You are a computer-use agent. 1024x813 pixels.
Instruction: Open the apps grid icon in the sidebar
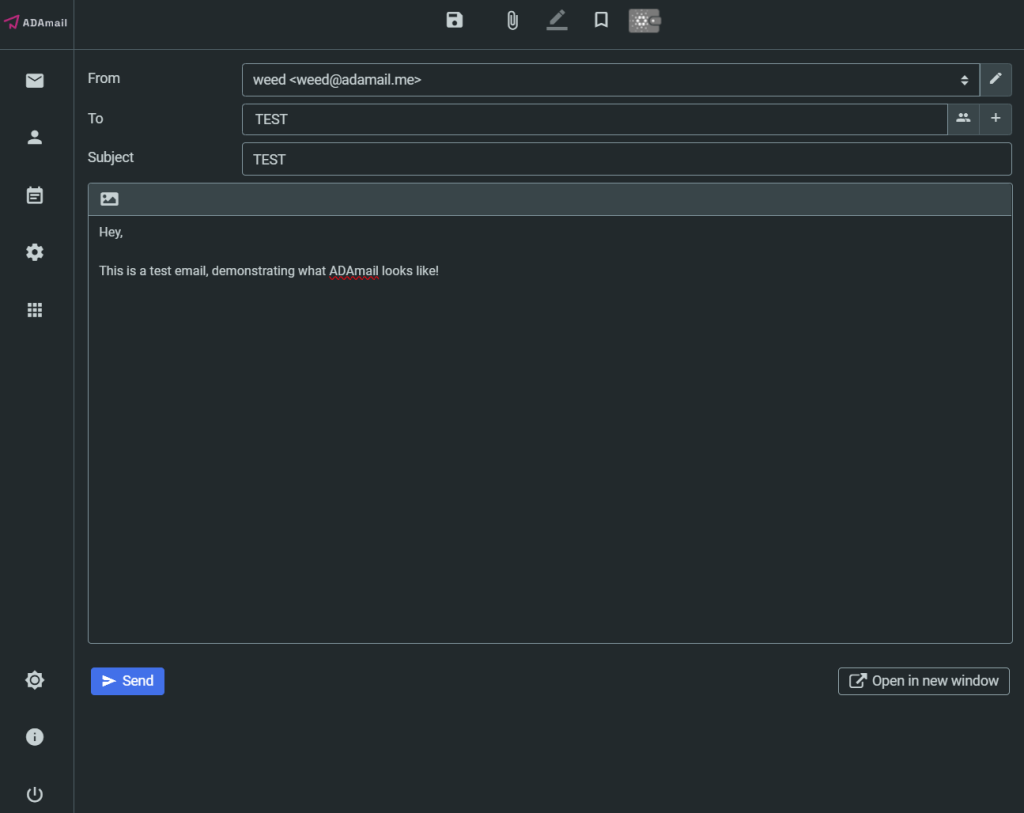[35, 310]
